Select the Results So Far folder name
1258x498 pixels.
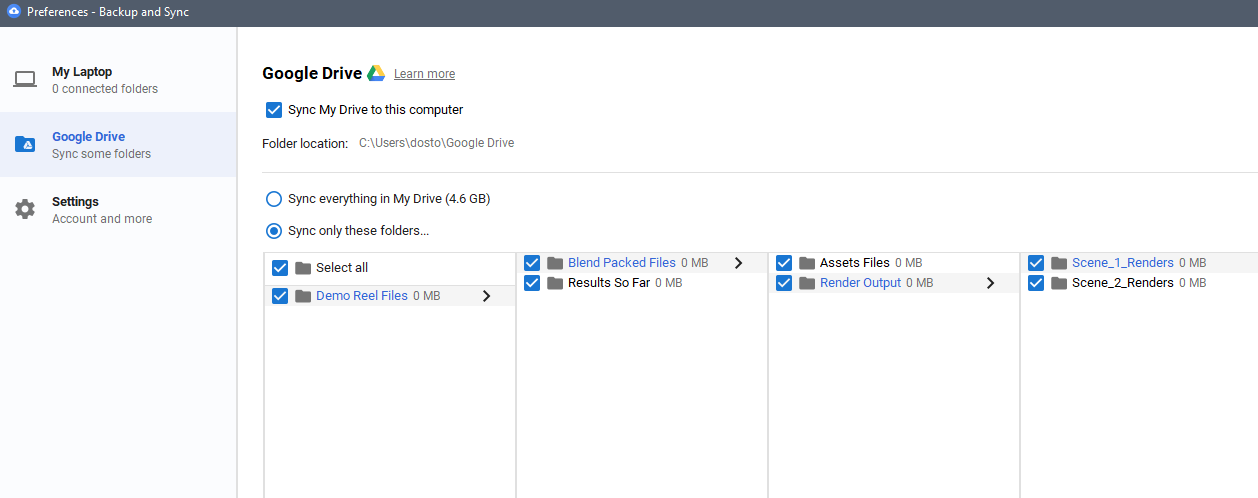point(609,283)
